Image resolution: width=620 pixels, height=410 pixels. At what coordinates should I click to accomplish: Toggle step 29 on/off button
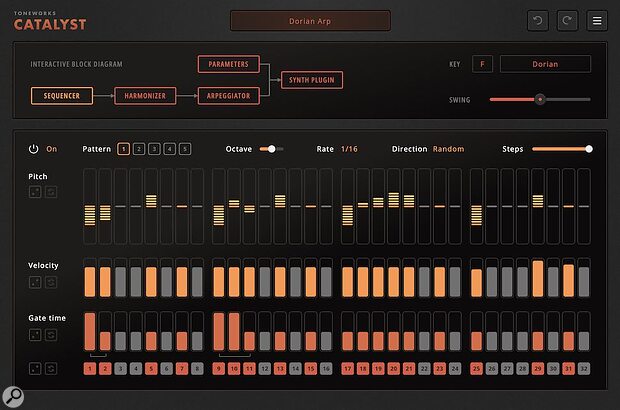[538, 369]
